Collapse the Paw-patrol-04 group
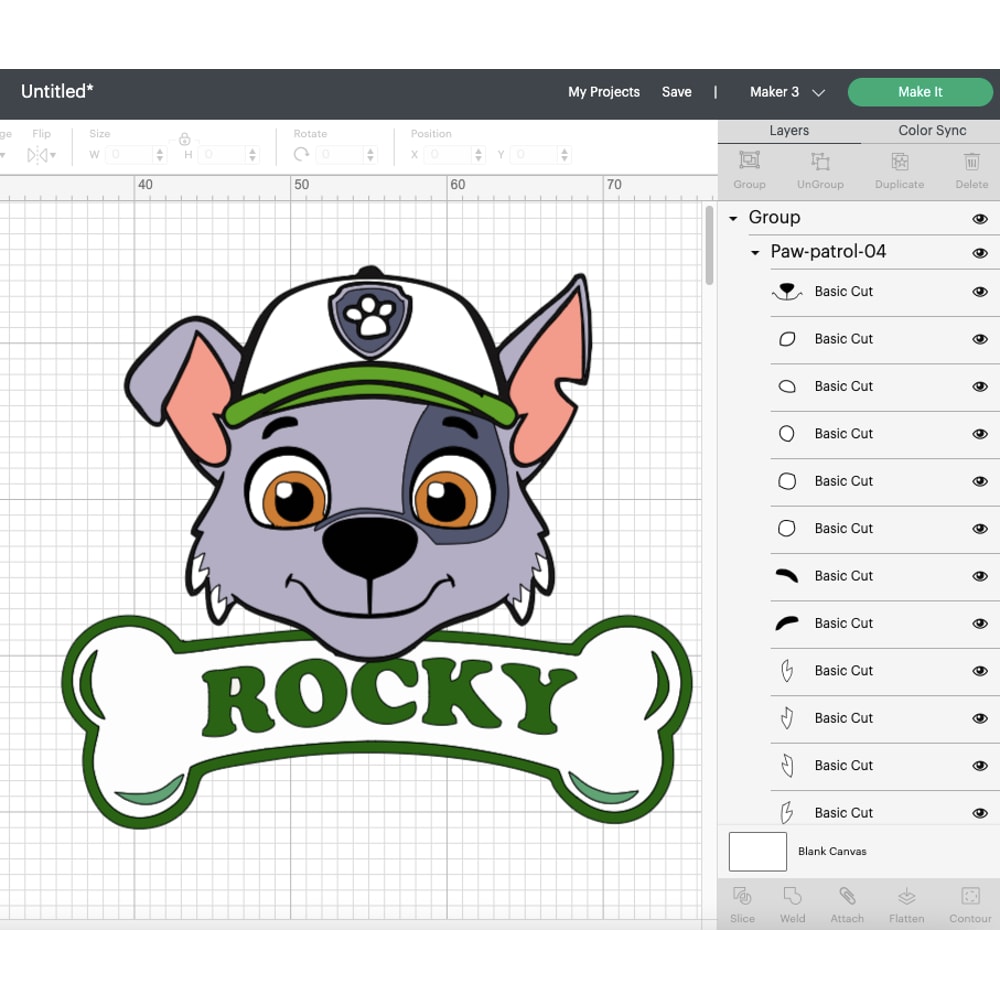 click(x=755, y=253)
